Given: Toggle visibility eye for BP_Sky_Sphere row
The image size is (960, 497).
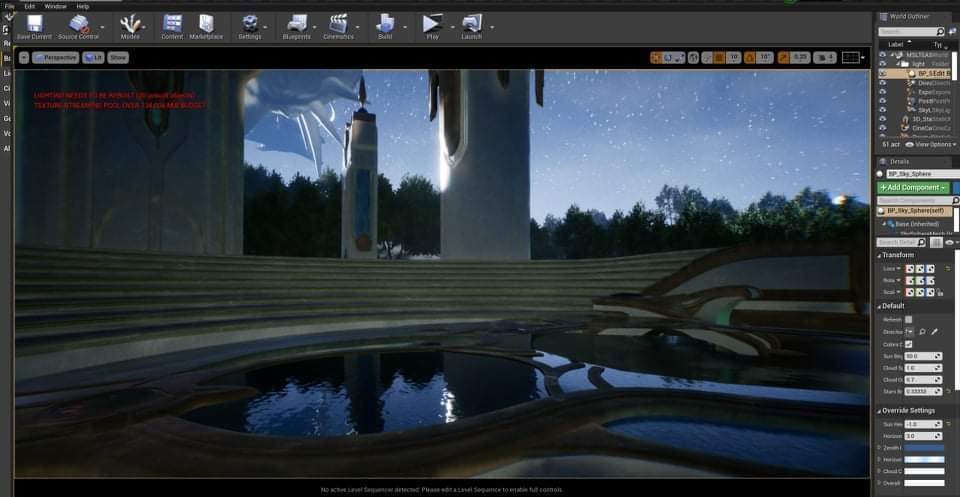Looking at the screenshot, I should tap(882, 73).
